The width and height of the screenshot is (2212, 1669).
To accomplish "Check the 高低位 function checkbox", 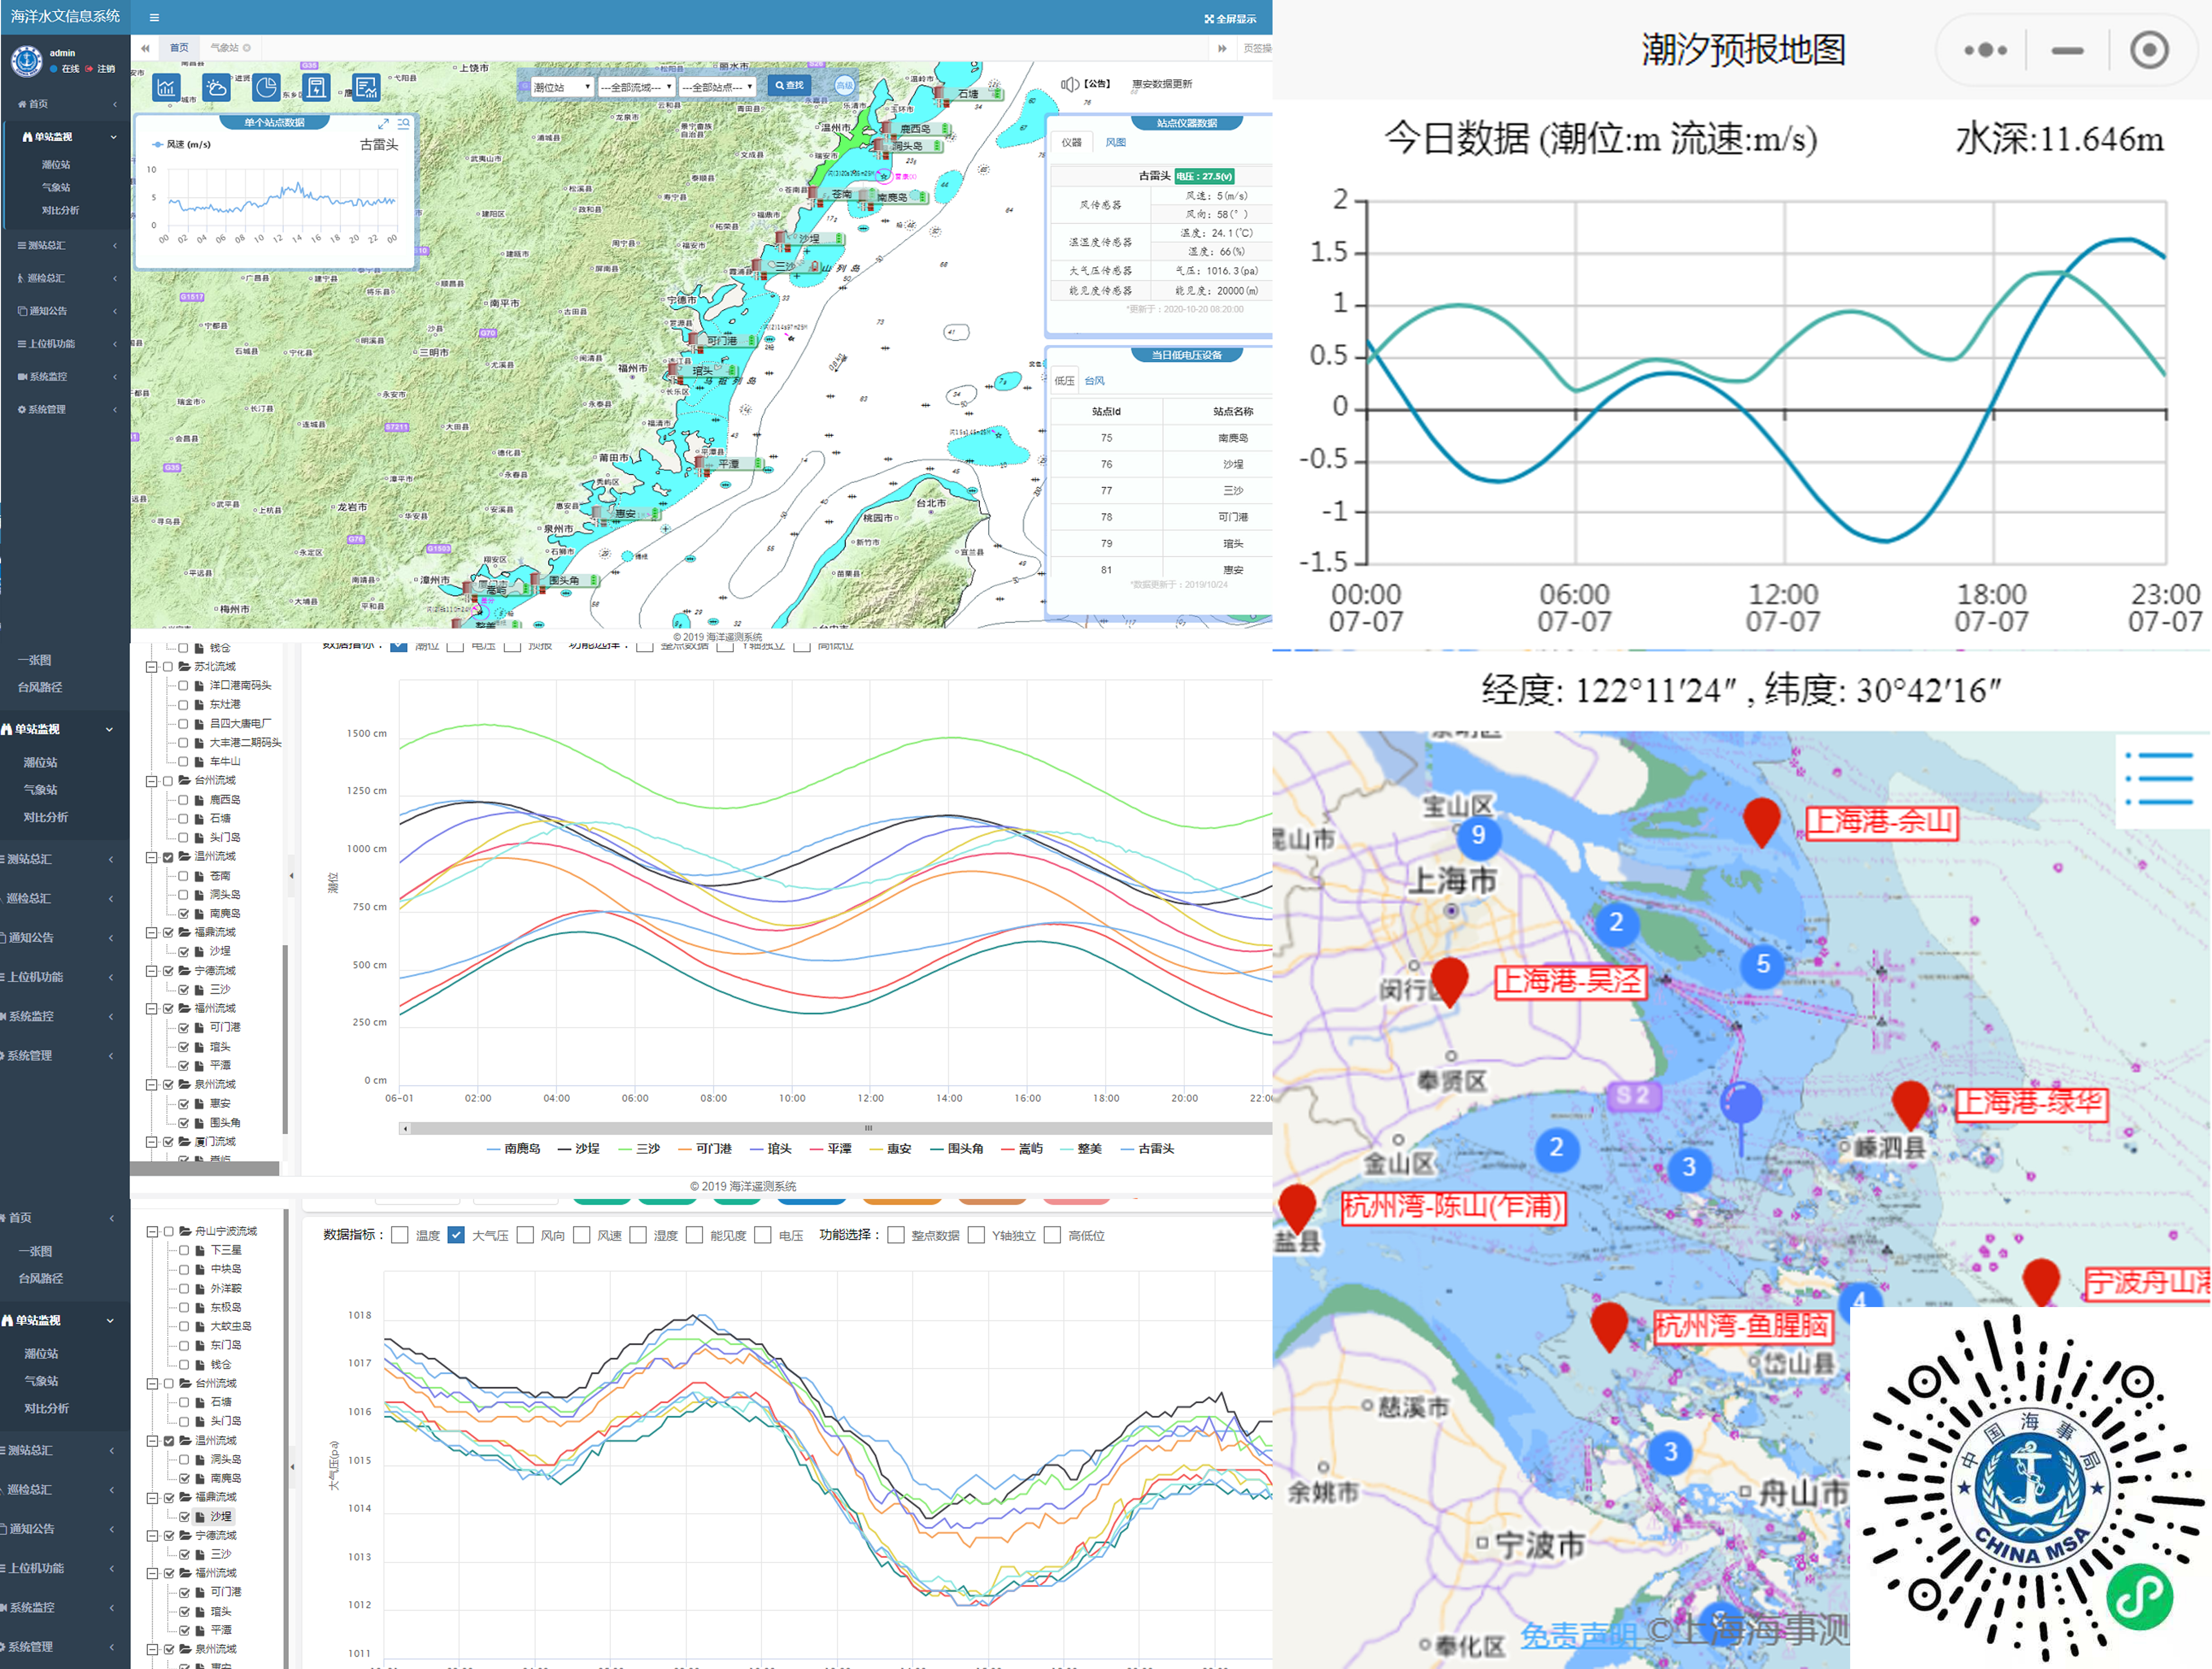I will 1052,1235.
